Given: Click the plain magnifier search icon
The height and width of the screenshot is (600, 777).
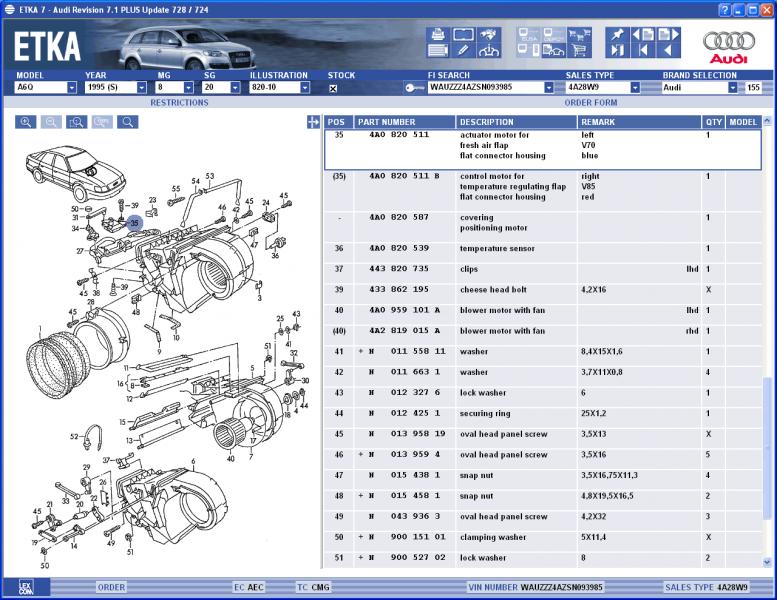Looking at the screenshot, I should pos(127,122).
